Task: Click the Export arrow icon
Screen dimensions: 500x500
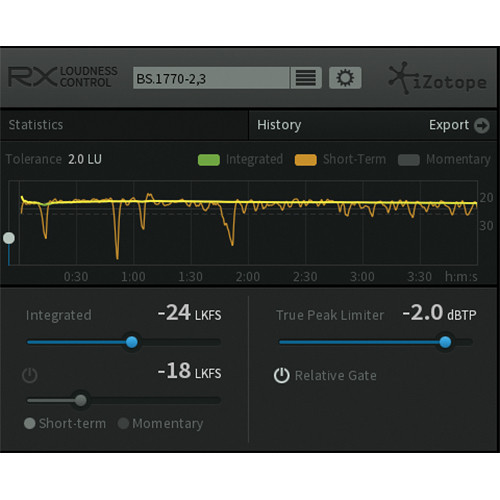Action: pyautogui.click(x=482, y=125)
